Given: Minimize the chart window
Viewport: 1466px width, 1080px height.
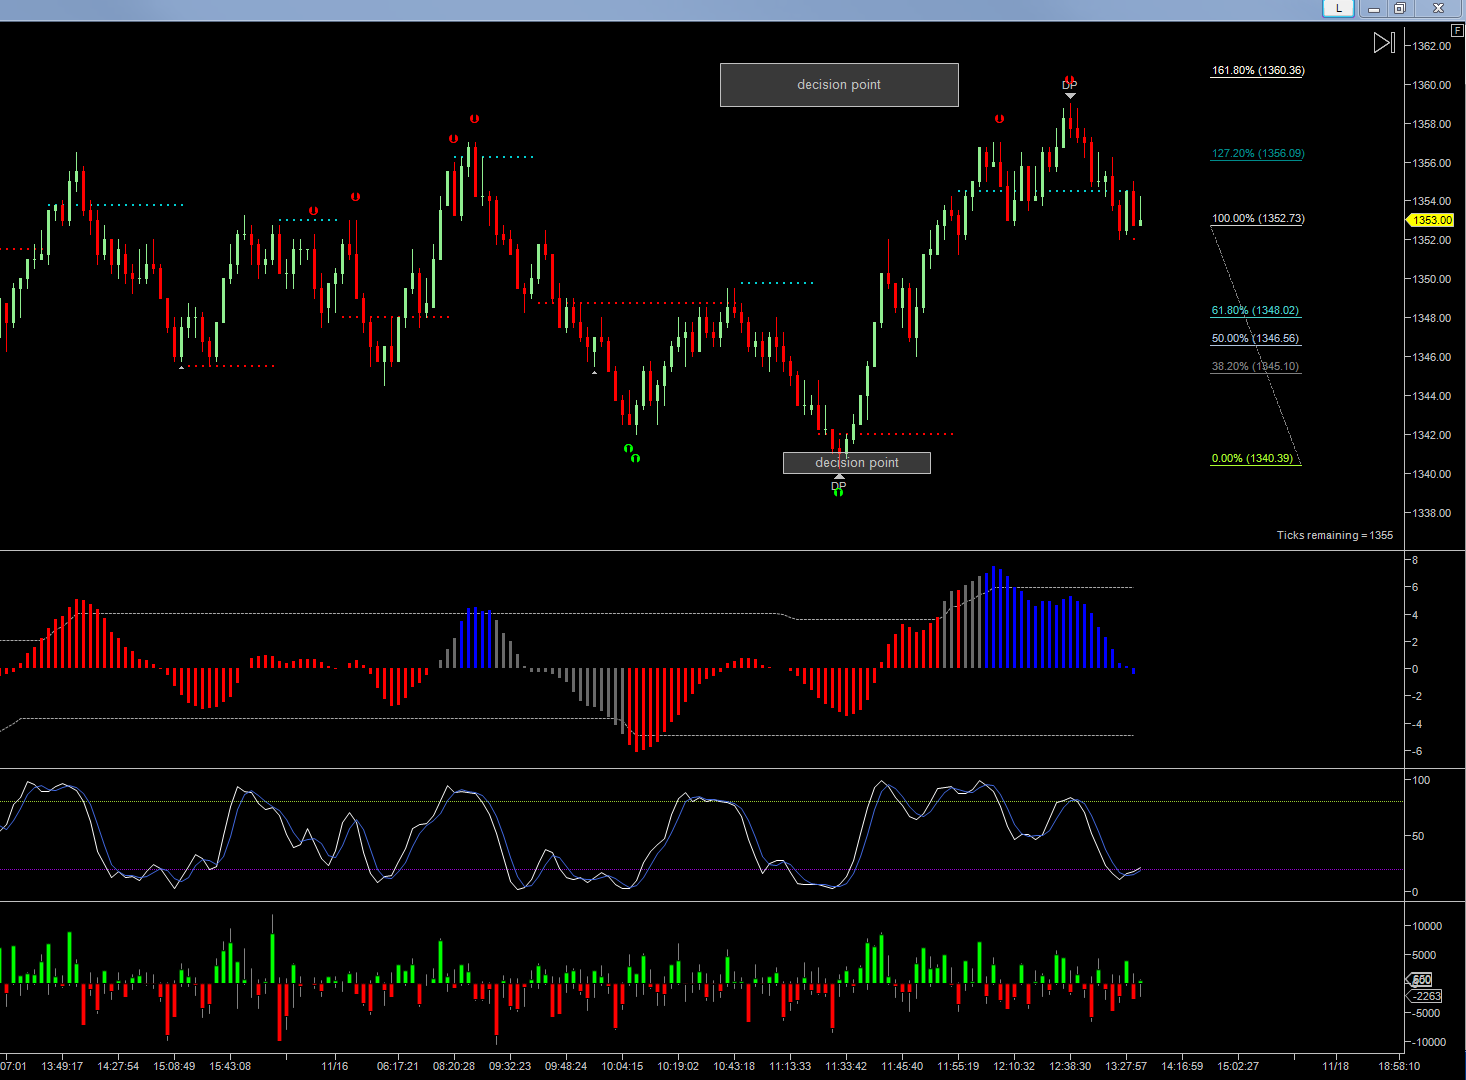Looking at the screenshot, I should click(x=1374, y=9).
